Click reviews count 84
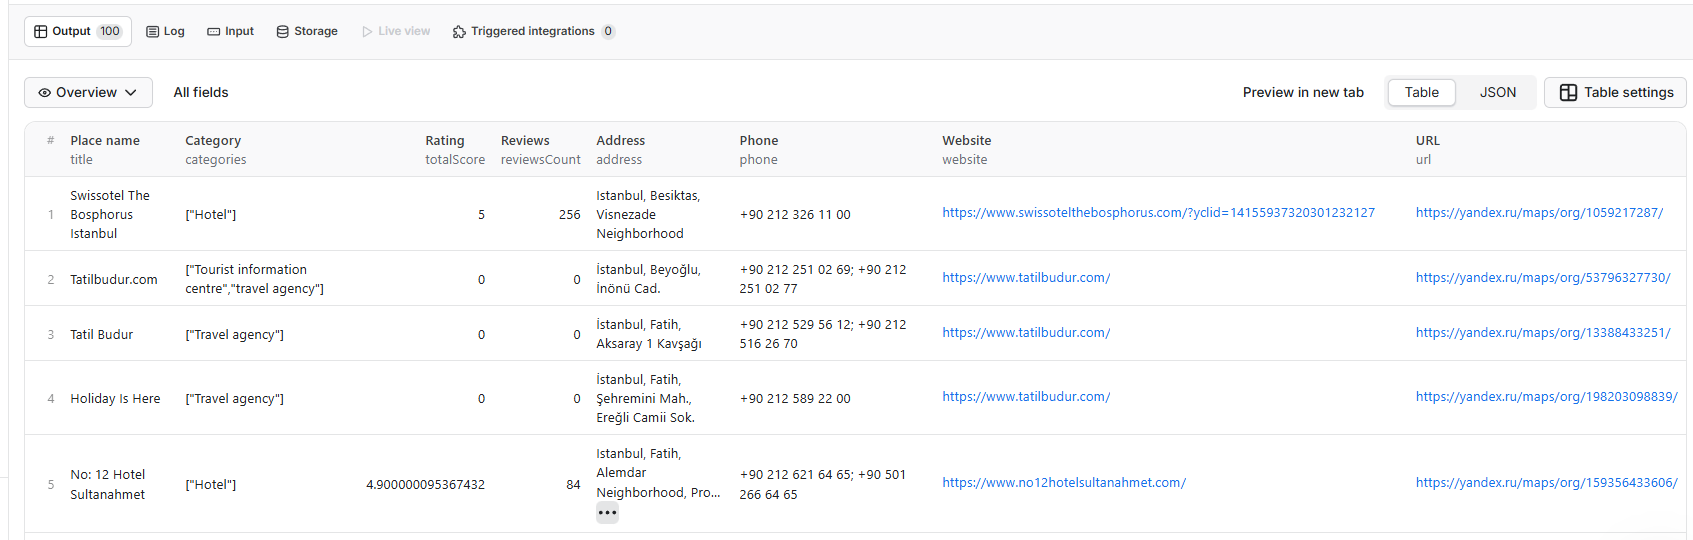Viewport: 1693px width, 540px height. pyautogui.click(x=573, y=485)
